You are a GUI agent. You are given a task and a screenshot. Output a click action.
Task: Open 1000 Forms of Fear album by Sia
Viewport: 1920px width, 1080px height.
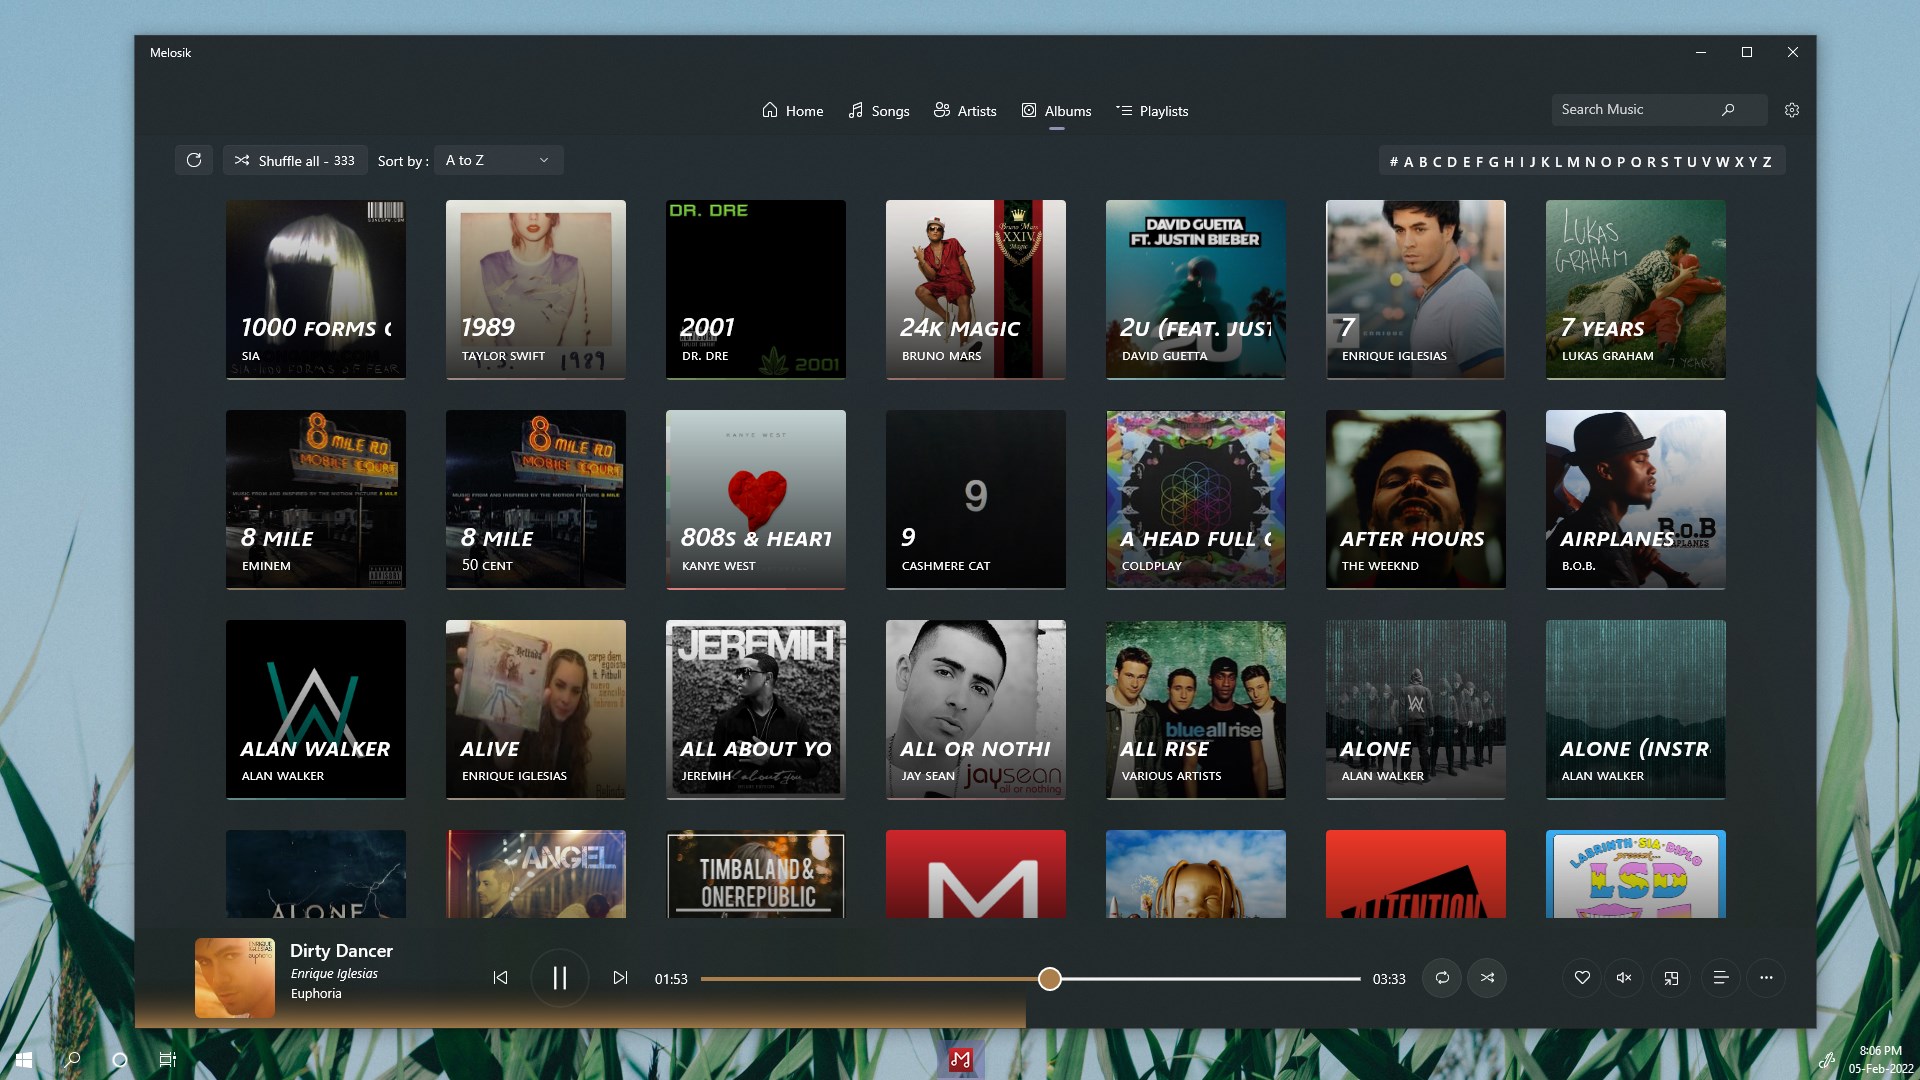coord(316,289)
